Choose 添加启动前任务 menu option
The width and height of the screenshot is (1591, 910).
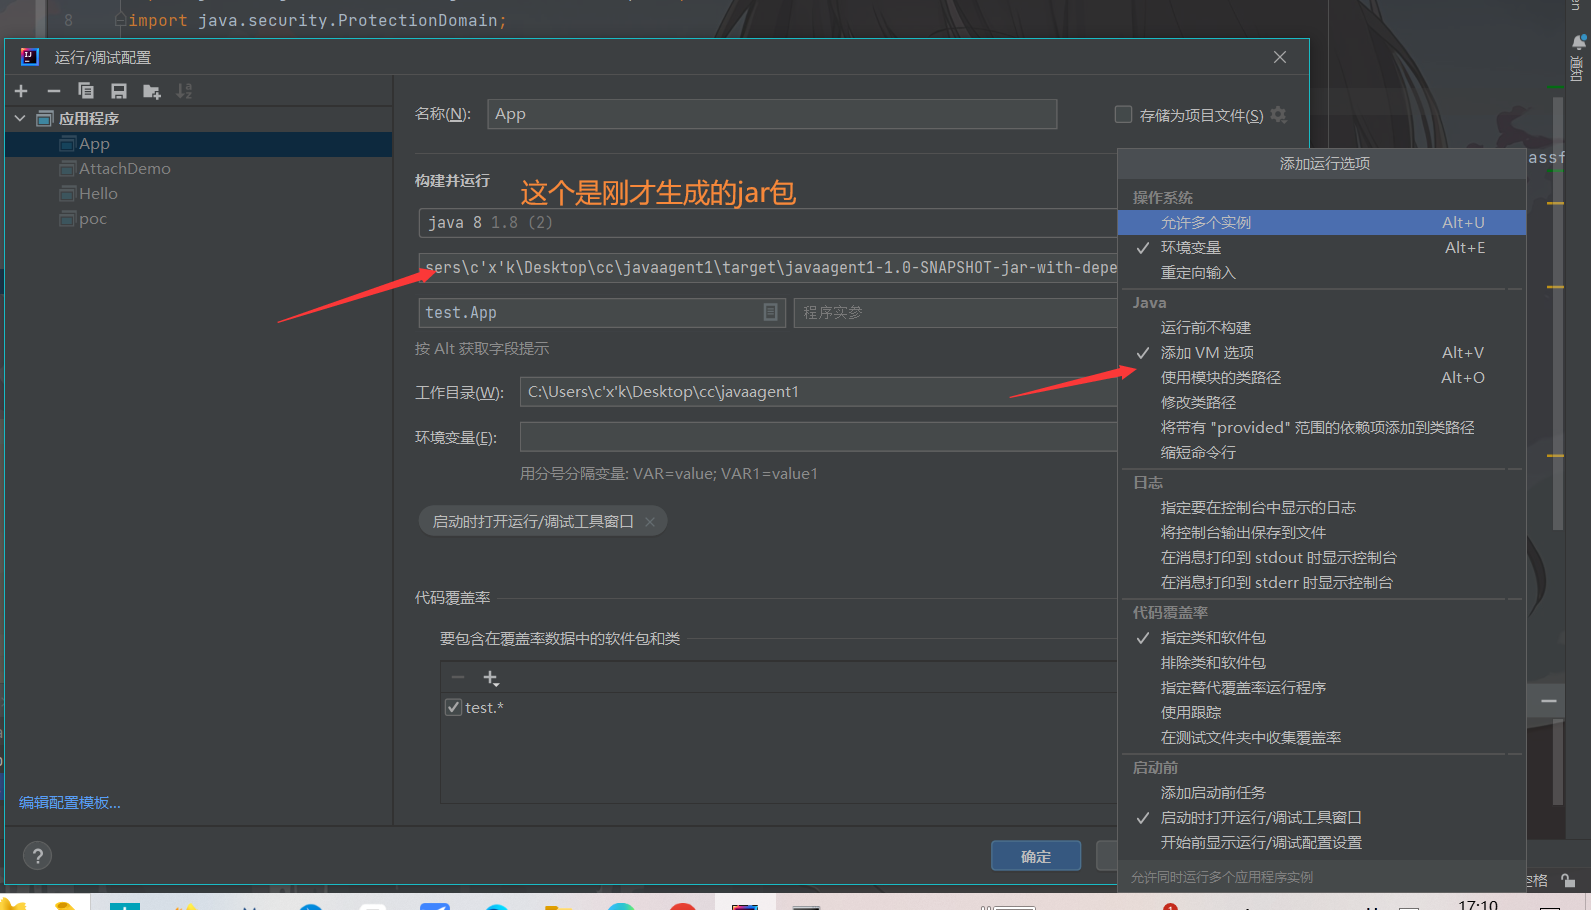point(1322,792)
